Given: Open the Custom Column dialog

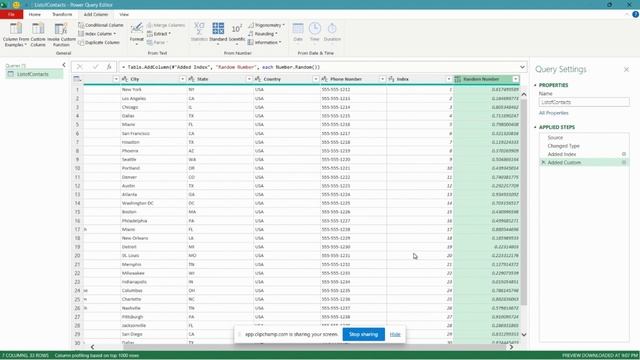Looking at the screenshot, I should (x=38, y=34).
